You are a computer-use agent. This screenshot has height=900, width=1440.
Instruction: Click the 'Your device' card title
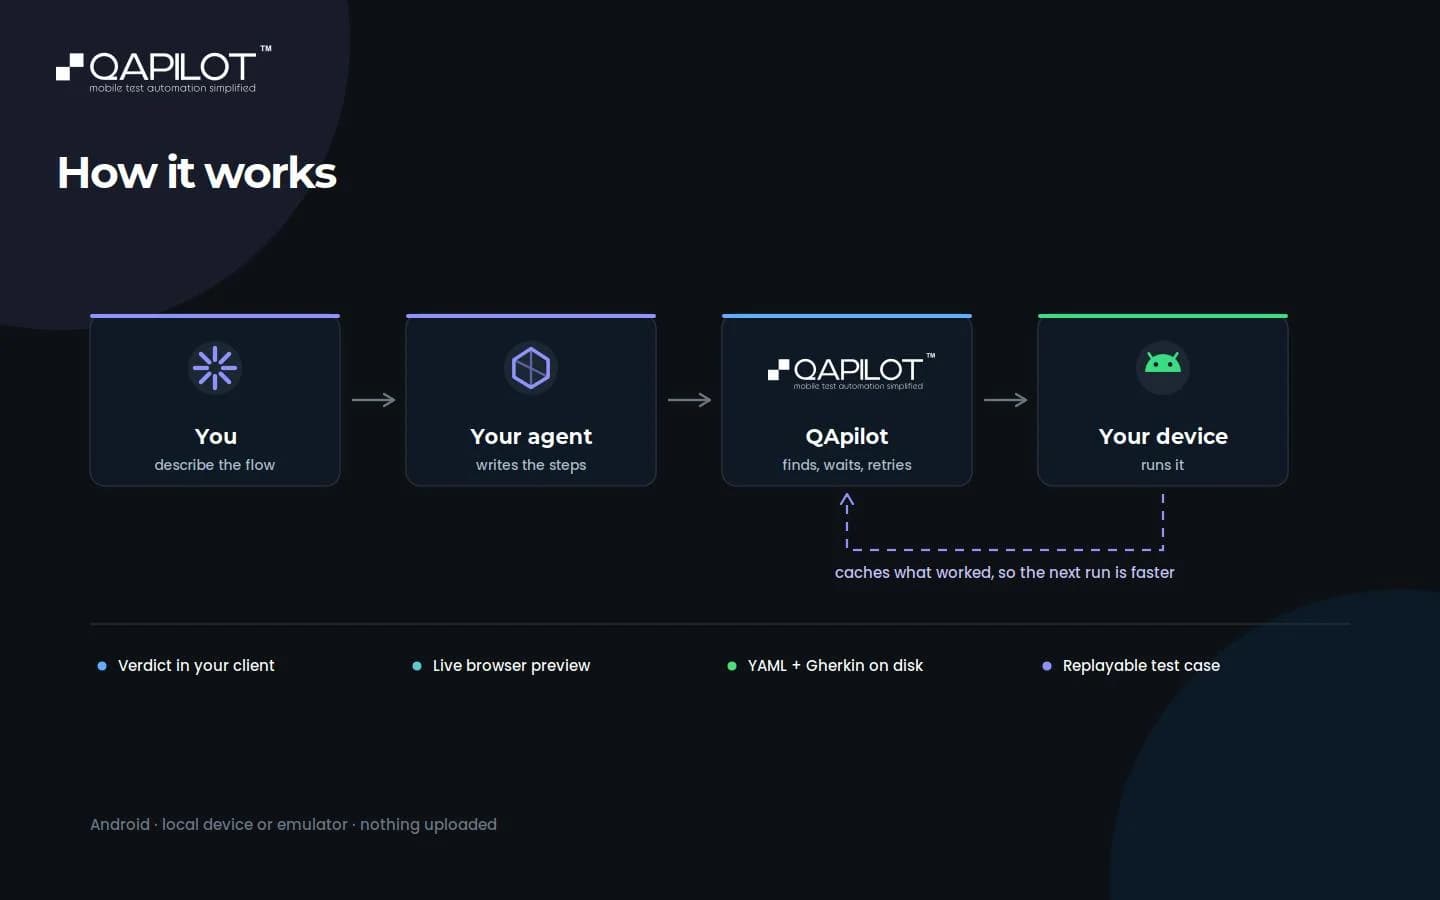click(x=1163, y=437)
